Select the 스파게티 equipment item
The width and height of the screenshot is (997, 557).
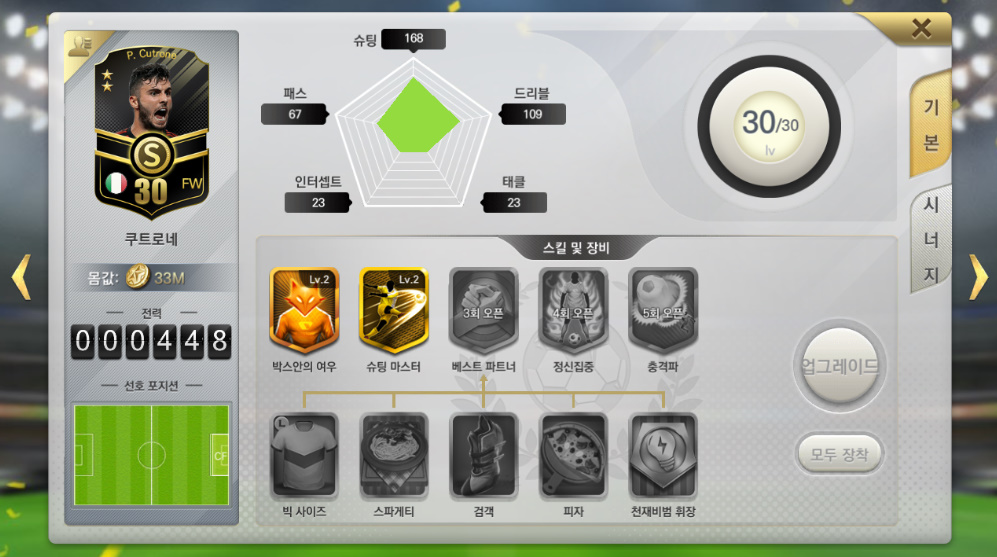coord(394,455)
